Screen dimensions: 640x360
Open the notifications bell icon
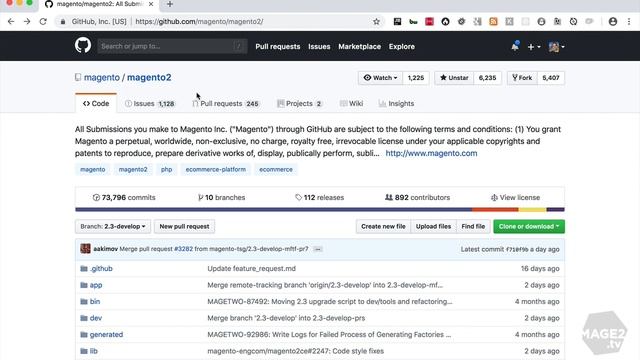pos(515,47)
